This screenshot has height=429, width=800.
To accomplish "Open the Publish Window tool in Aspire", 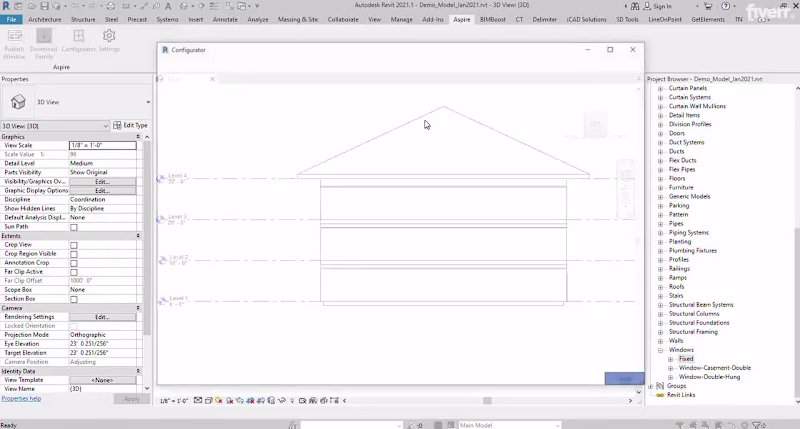I will coord(14,44).
